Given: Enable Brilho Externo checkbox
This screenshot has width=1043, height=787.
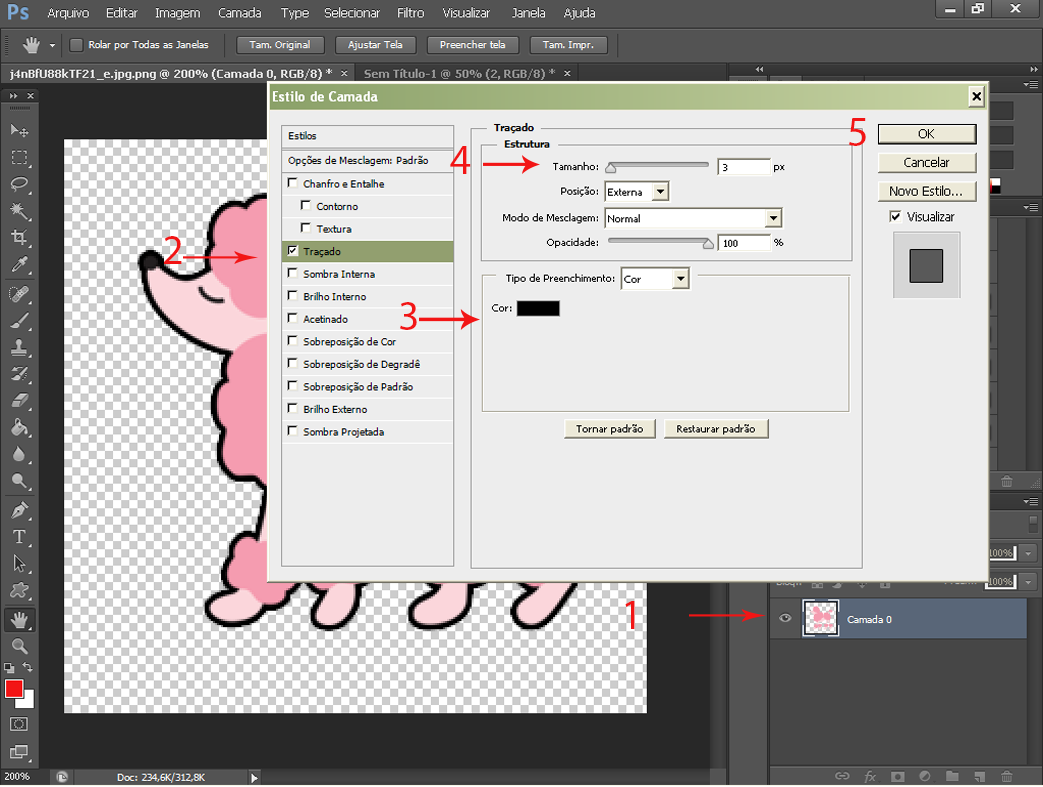Looking at the screenshot, I should tap(292, 408).
